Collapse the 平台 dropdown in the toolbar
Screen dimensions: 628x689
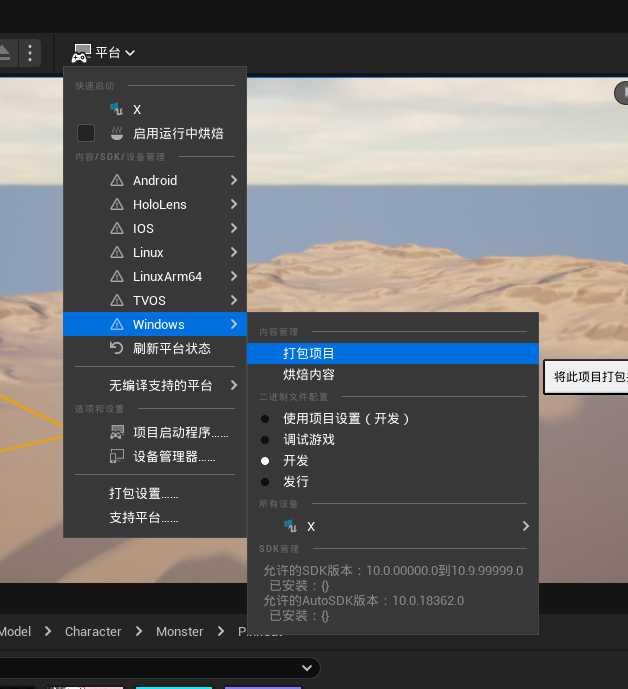103,52
